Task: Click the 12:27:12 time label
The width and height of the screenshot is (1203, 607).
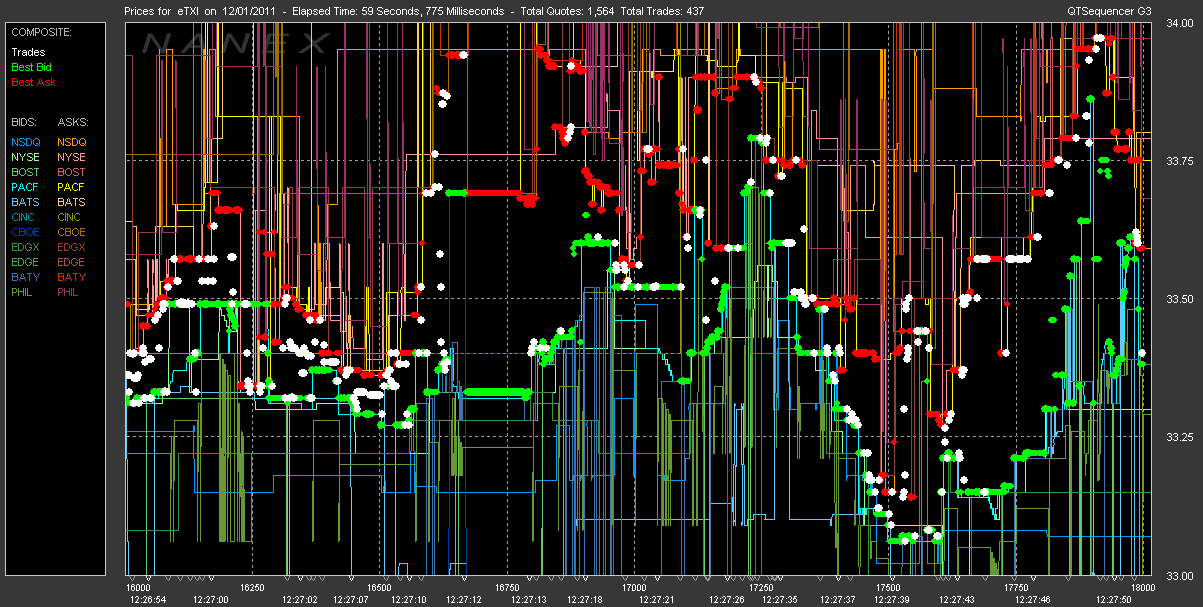Action: coord(466,599)
